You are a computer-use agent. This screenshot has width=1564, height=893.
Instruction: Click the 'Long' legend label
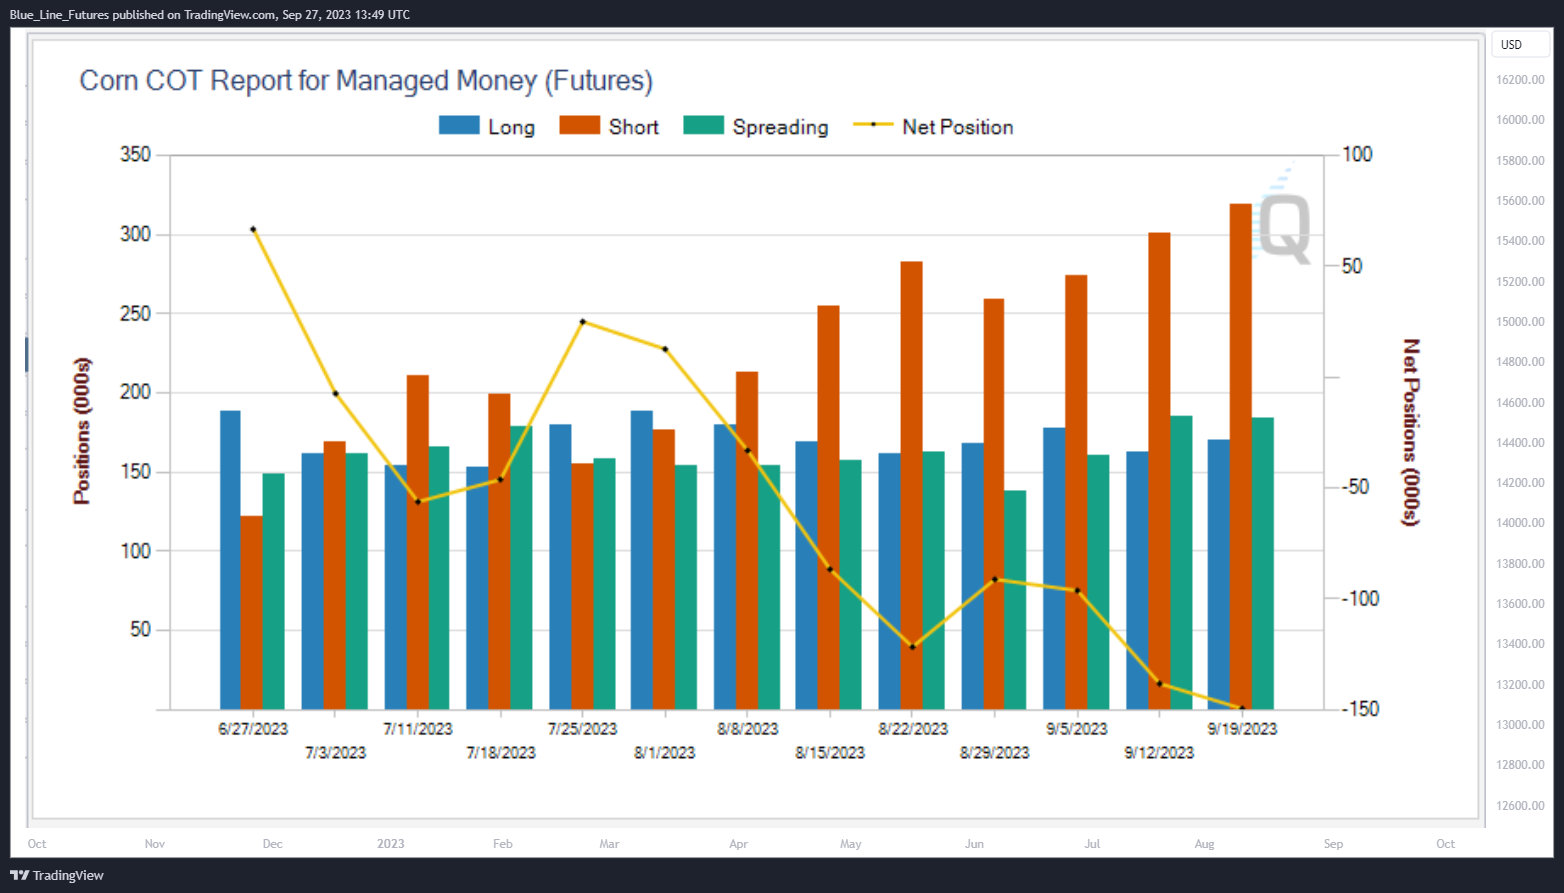coord(511,127)
